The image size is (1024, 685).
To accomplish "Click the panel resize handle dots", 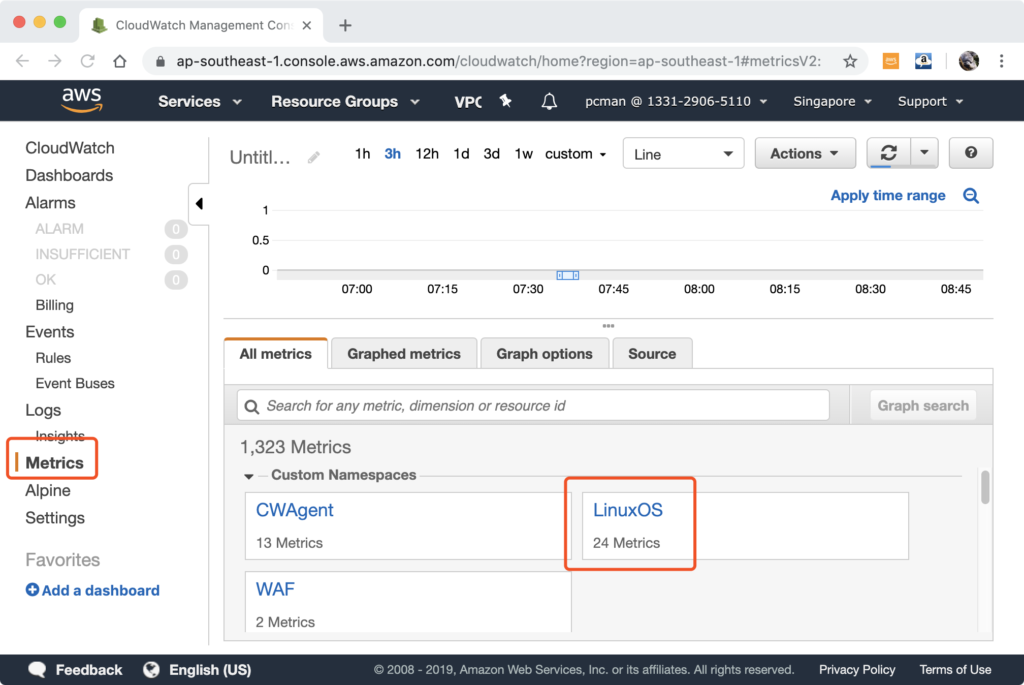I will [608, 325].
